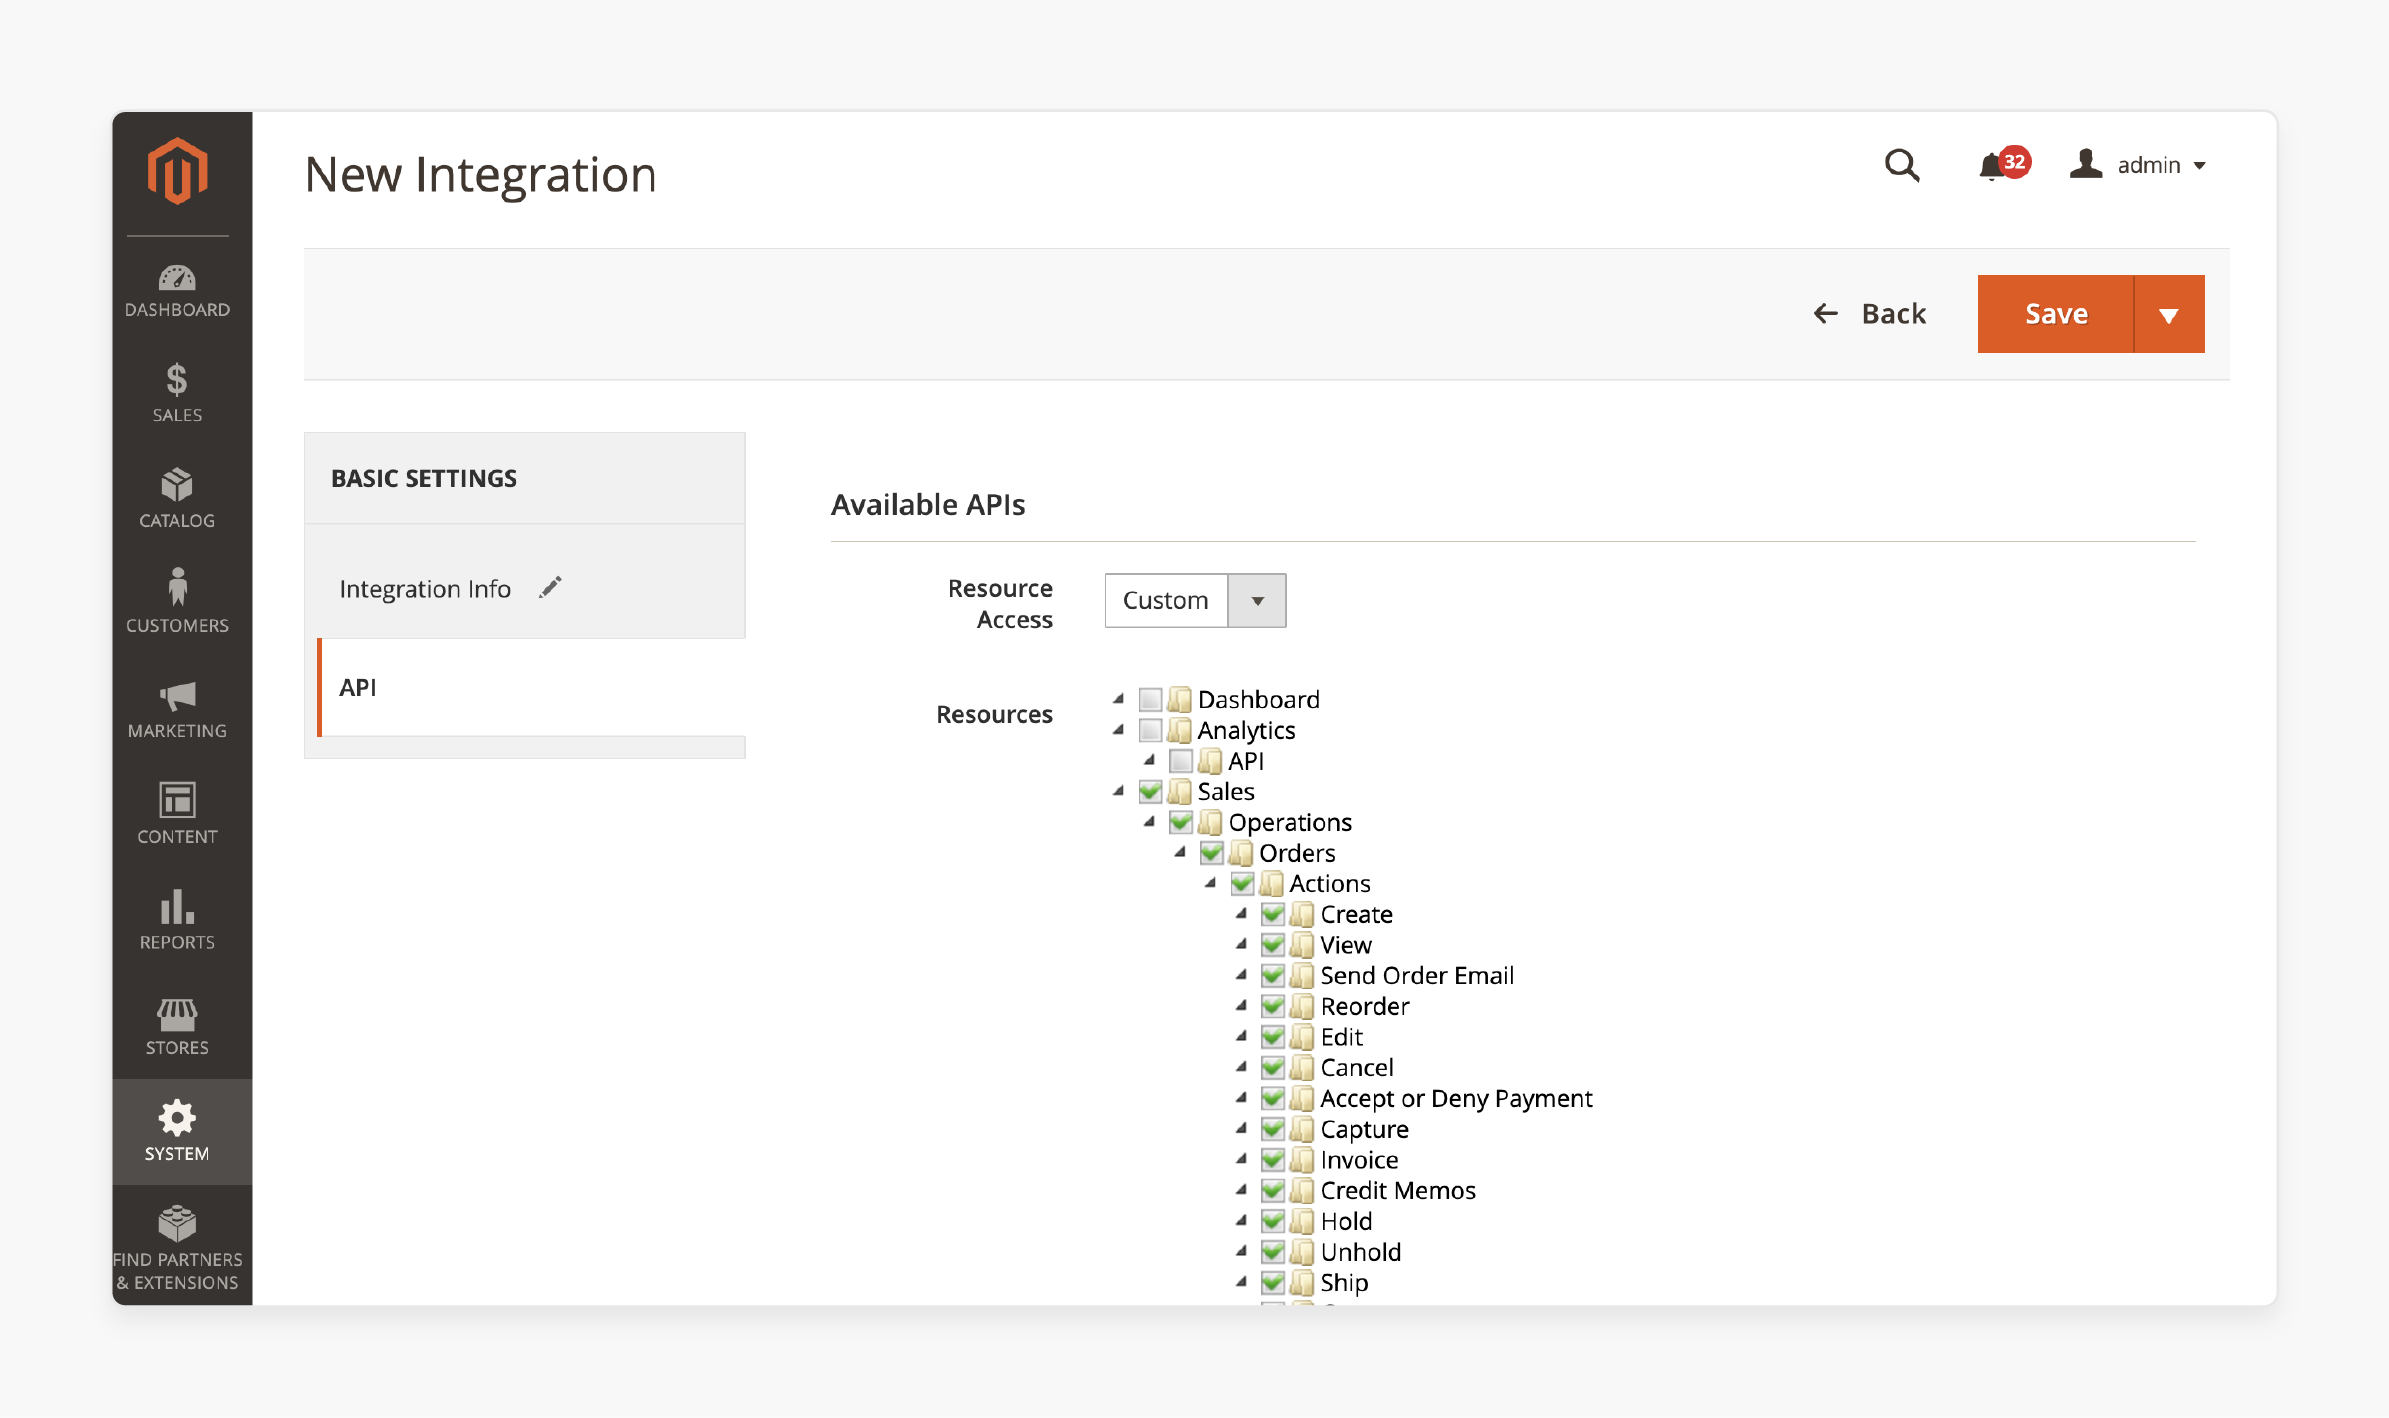
Task: Collapse the Actions tree node arrow
Action: (1210, 883)
